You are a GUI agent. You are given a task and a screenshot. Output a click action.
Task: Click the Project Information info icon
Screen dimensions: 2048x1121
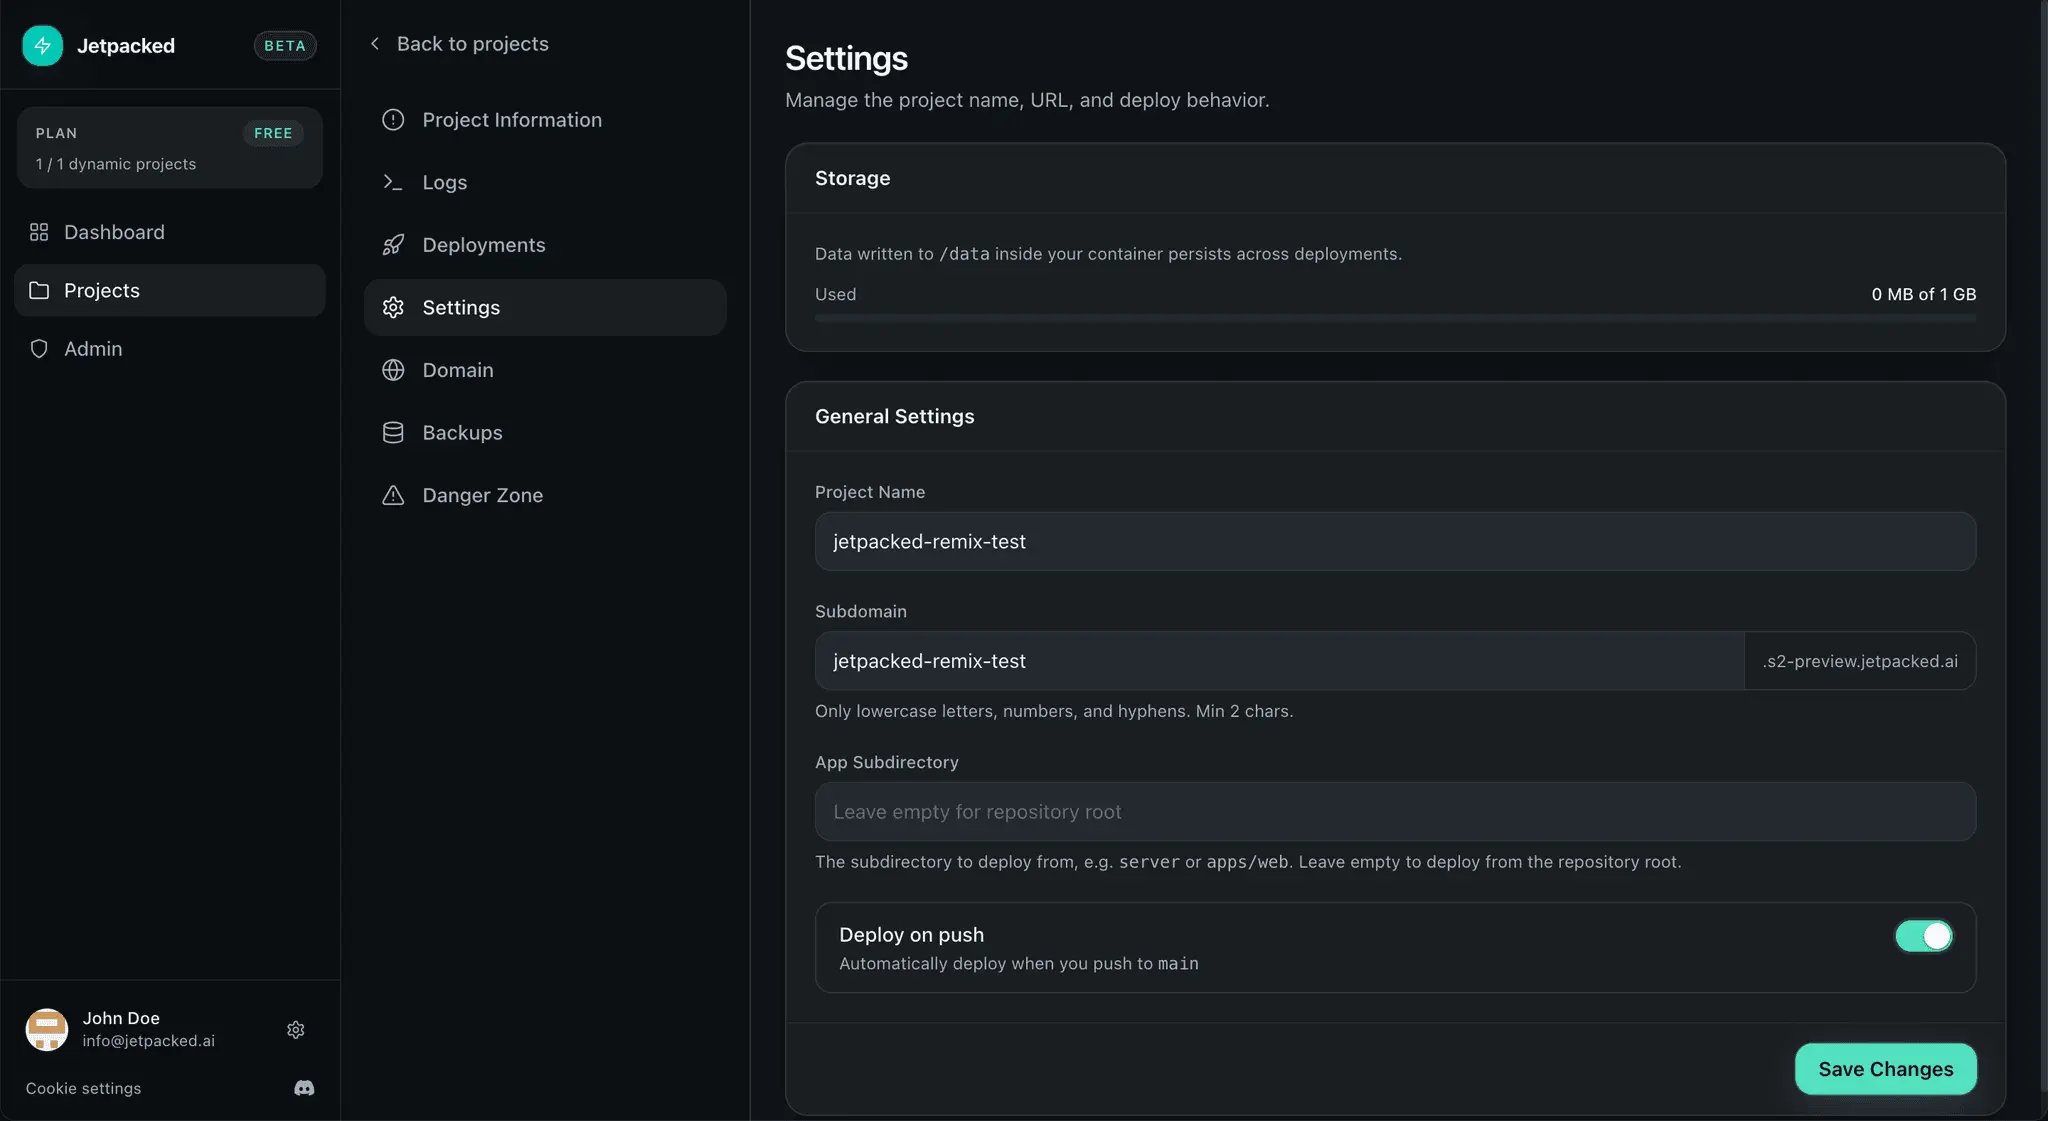tap(393, 119)
